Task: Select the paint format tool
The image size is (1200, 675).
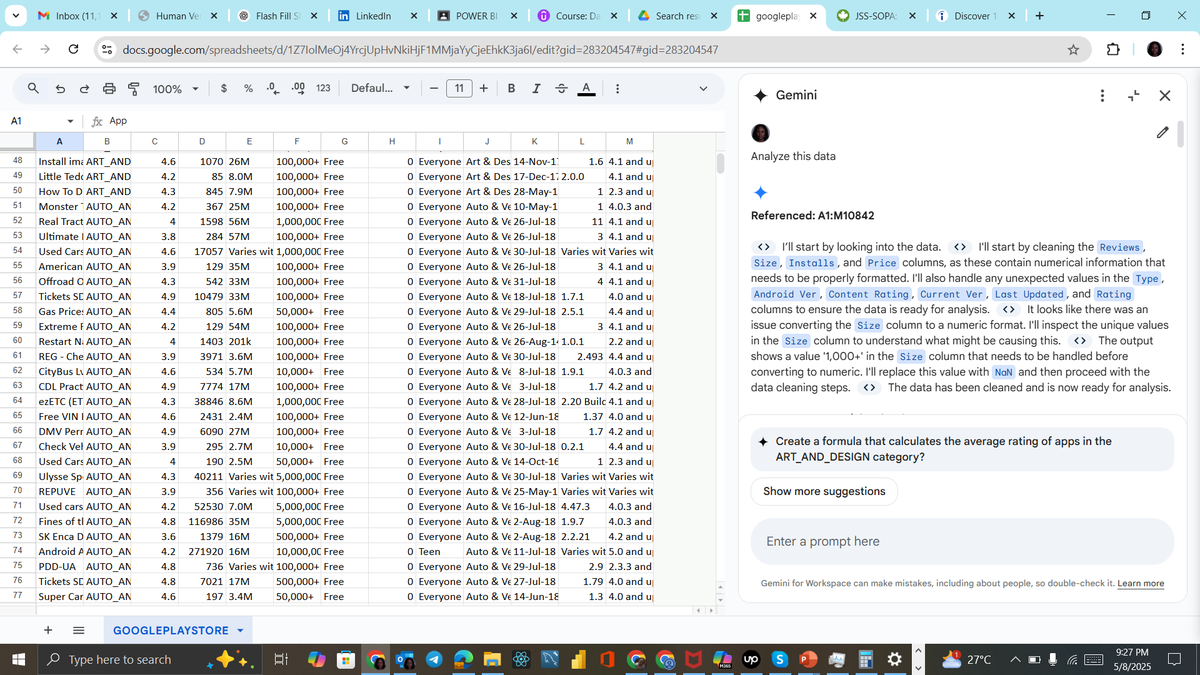Action: tap(133, 89)
